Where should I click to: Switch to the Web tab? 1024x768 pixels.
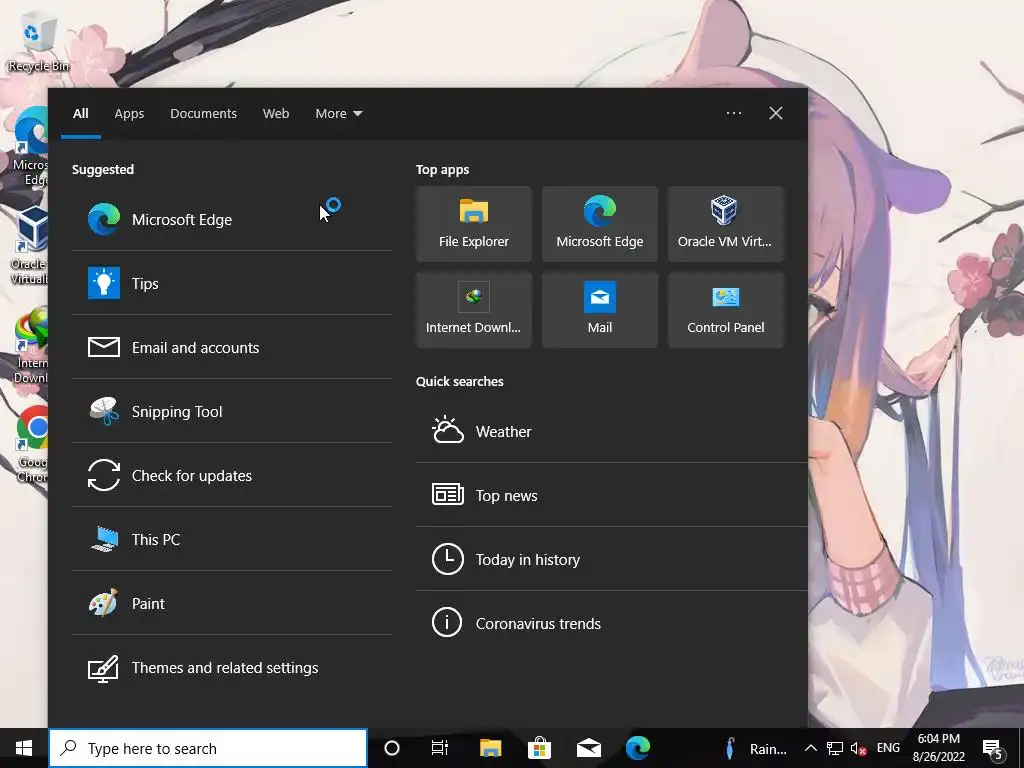pos(276,114)
